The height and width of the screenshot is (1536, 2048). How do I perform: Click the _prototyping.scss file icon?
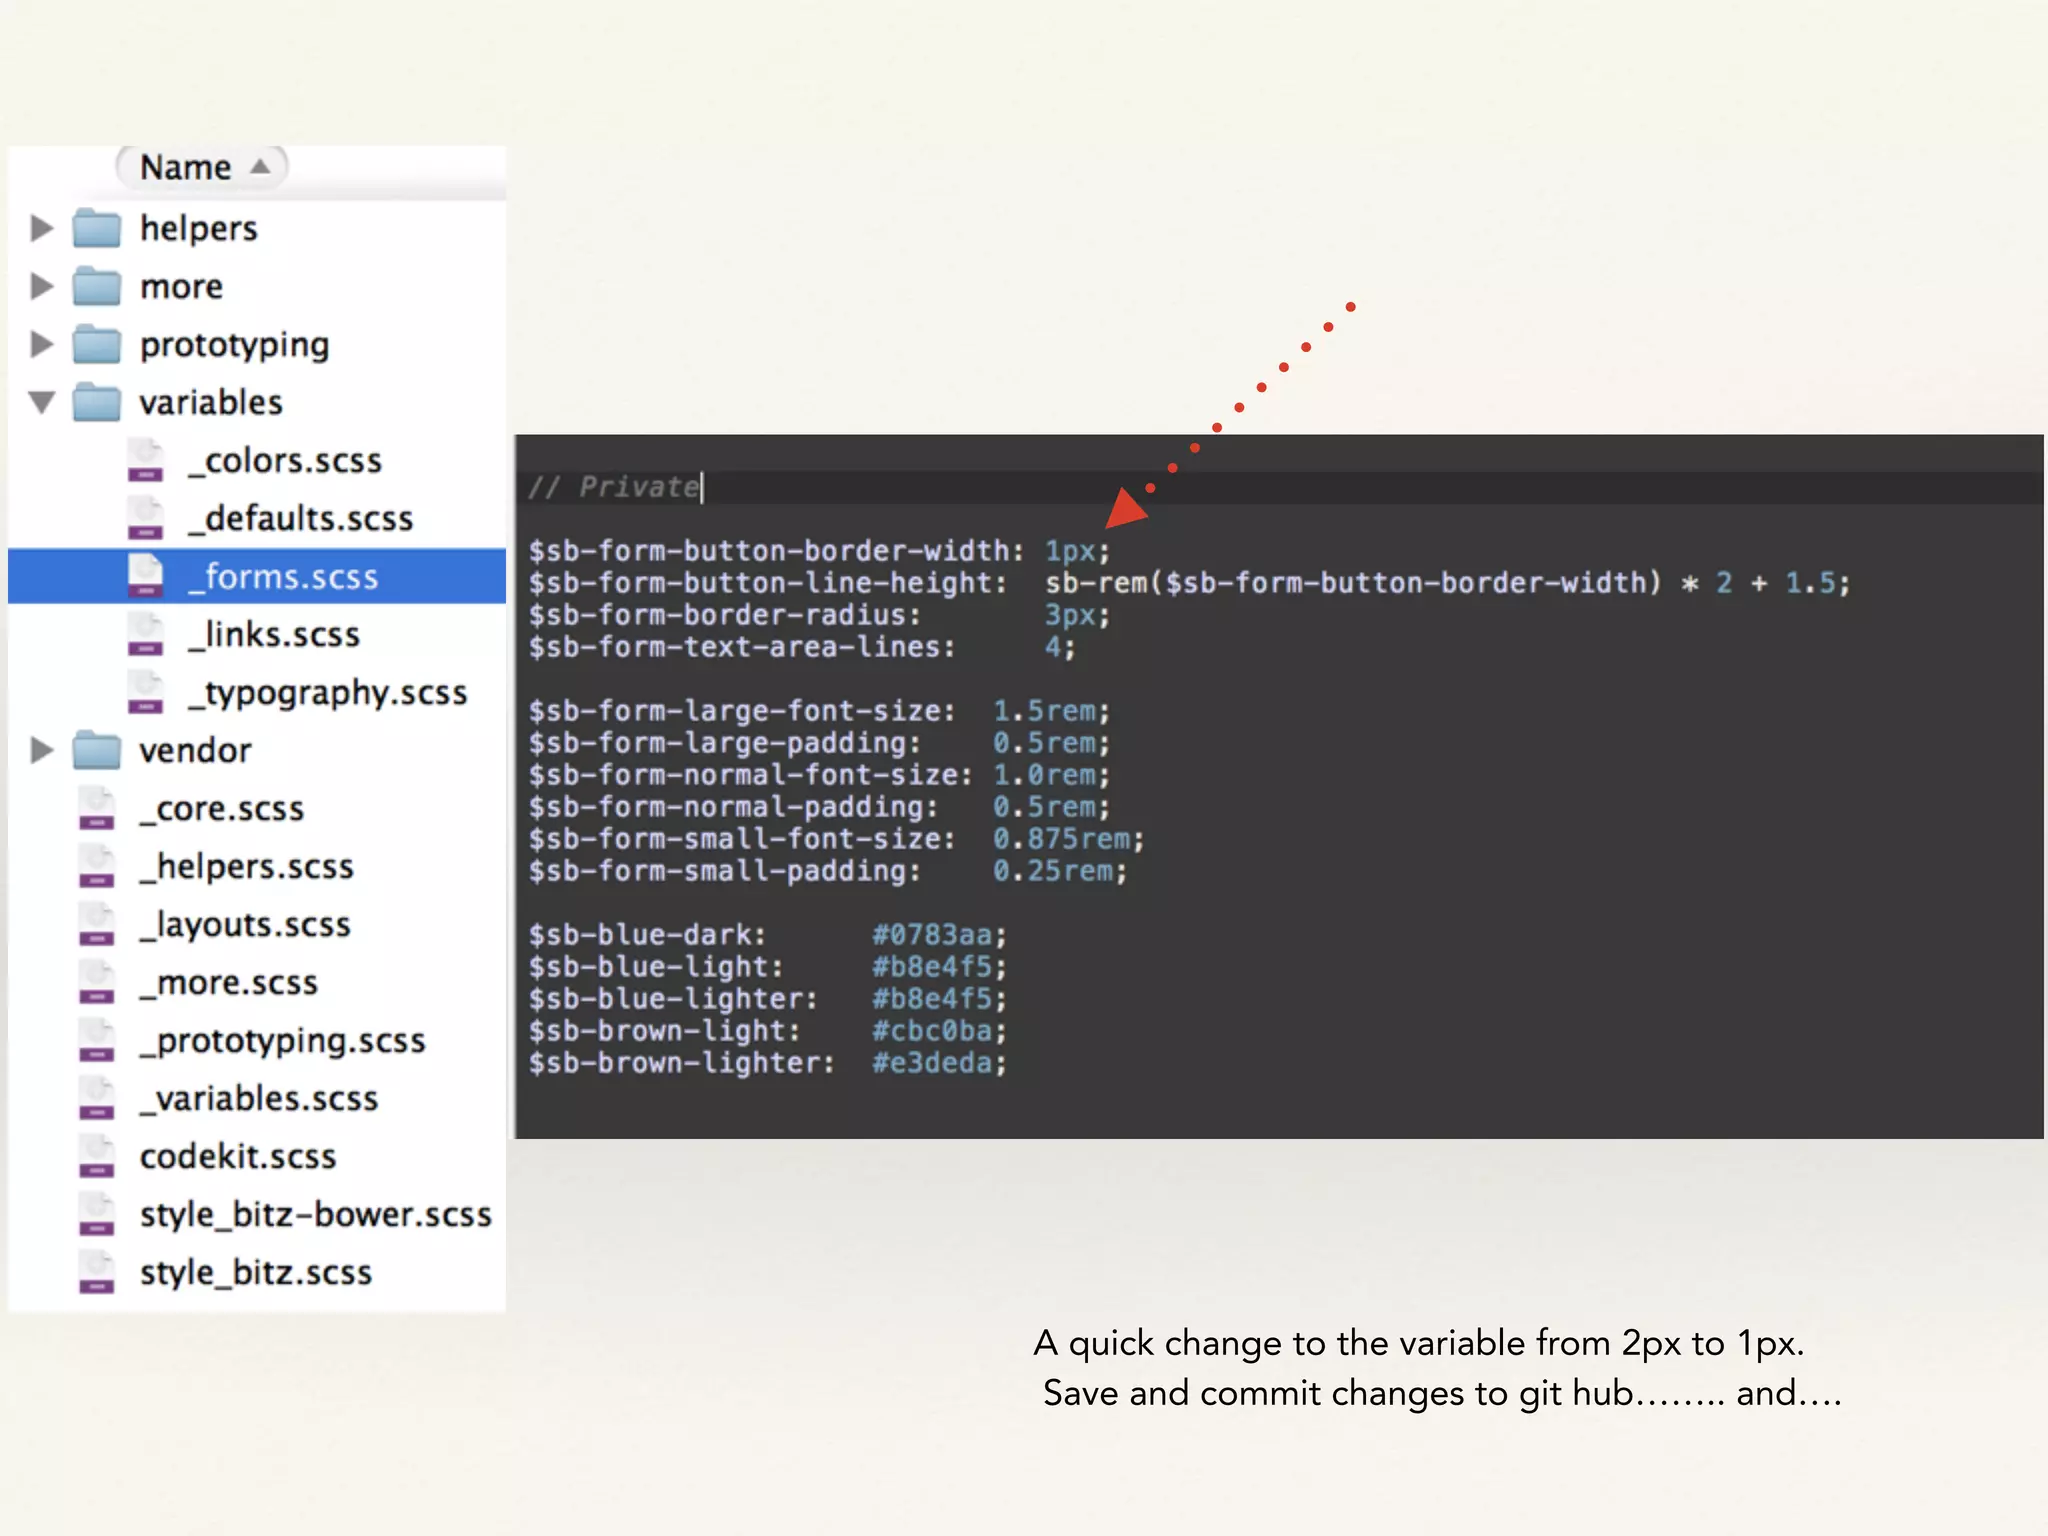pyautogui.click(x=97, y=1040)
